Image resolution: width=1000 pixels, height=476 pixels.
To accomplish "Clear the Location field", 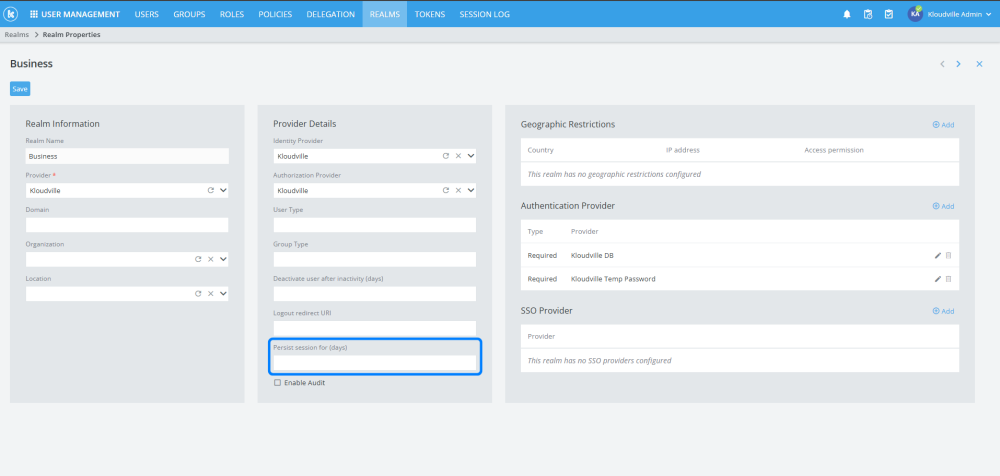I will (210, 294).
